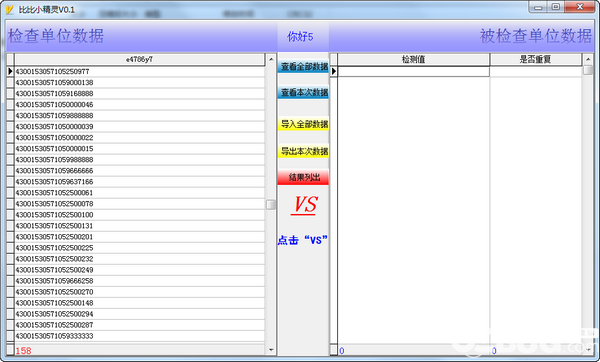
Task: Click the right grid scrollbar up arrow
Action: [588, 59]
